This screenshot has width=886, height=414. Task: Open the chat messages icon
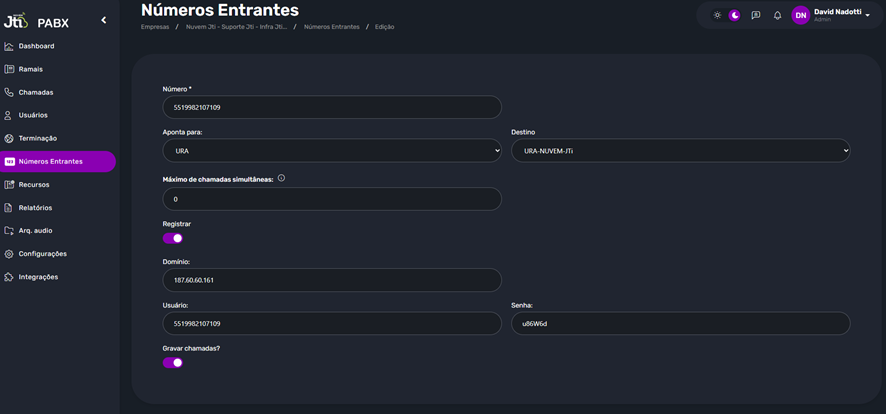(x=756, y=15)
